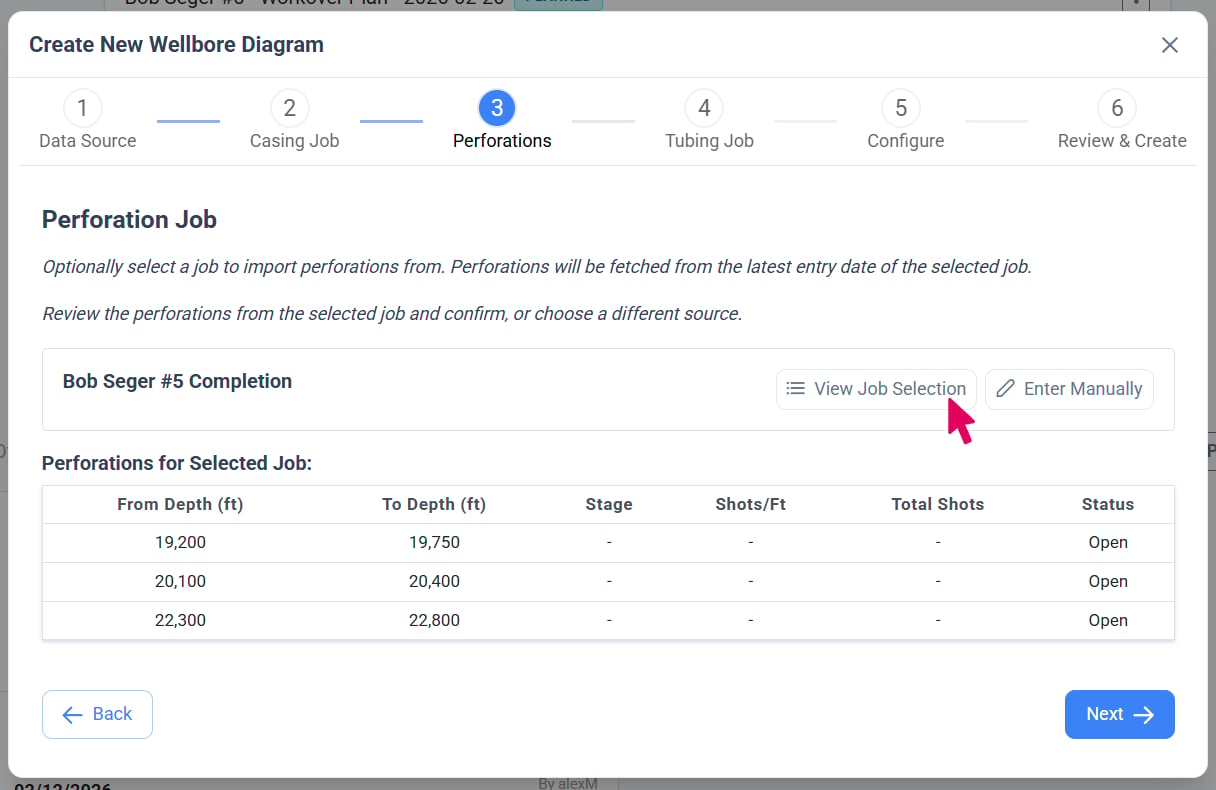Select the Bob Seger #5 Completion job title

click(x=177, y=381)
